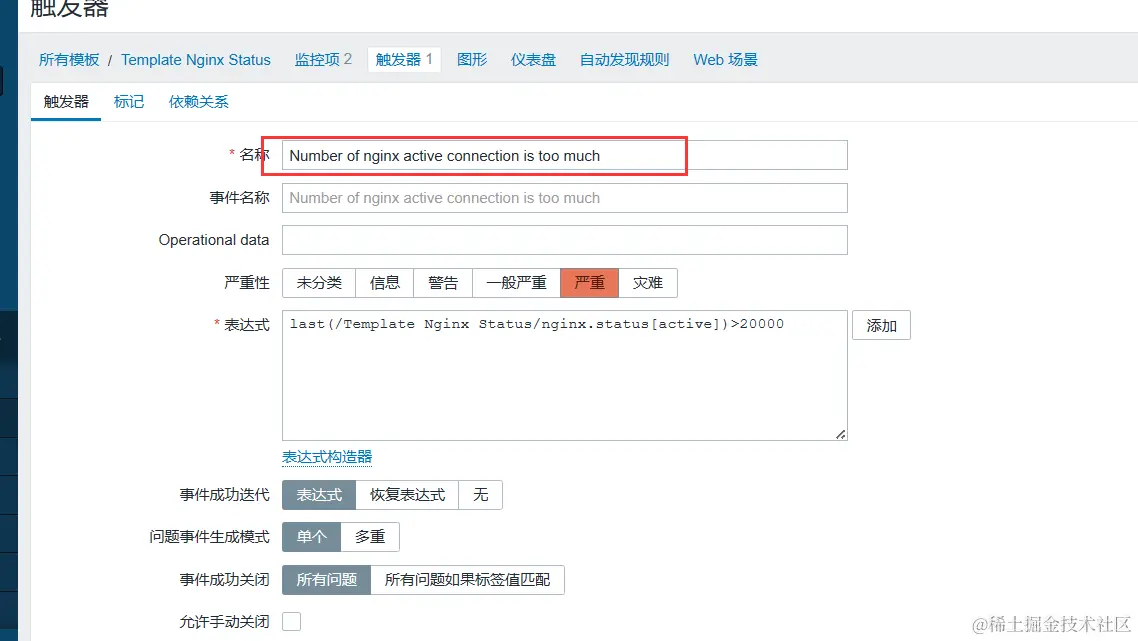Switch to 触发器 form sub-tab
The height and width of the screenshot is (641, 1138).
pyautogui.click(x=66, y=102)
